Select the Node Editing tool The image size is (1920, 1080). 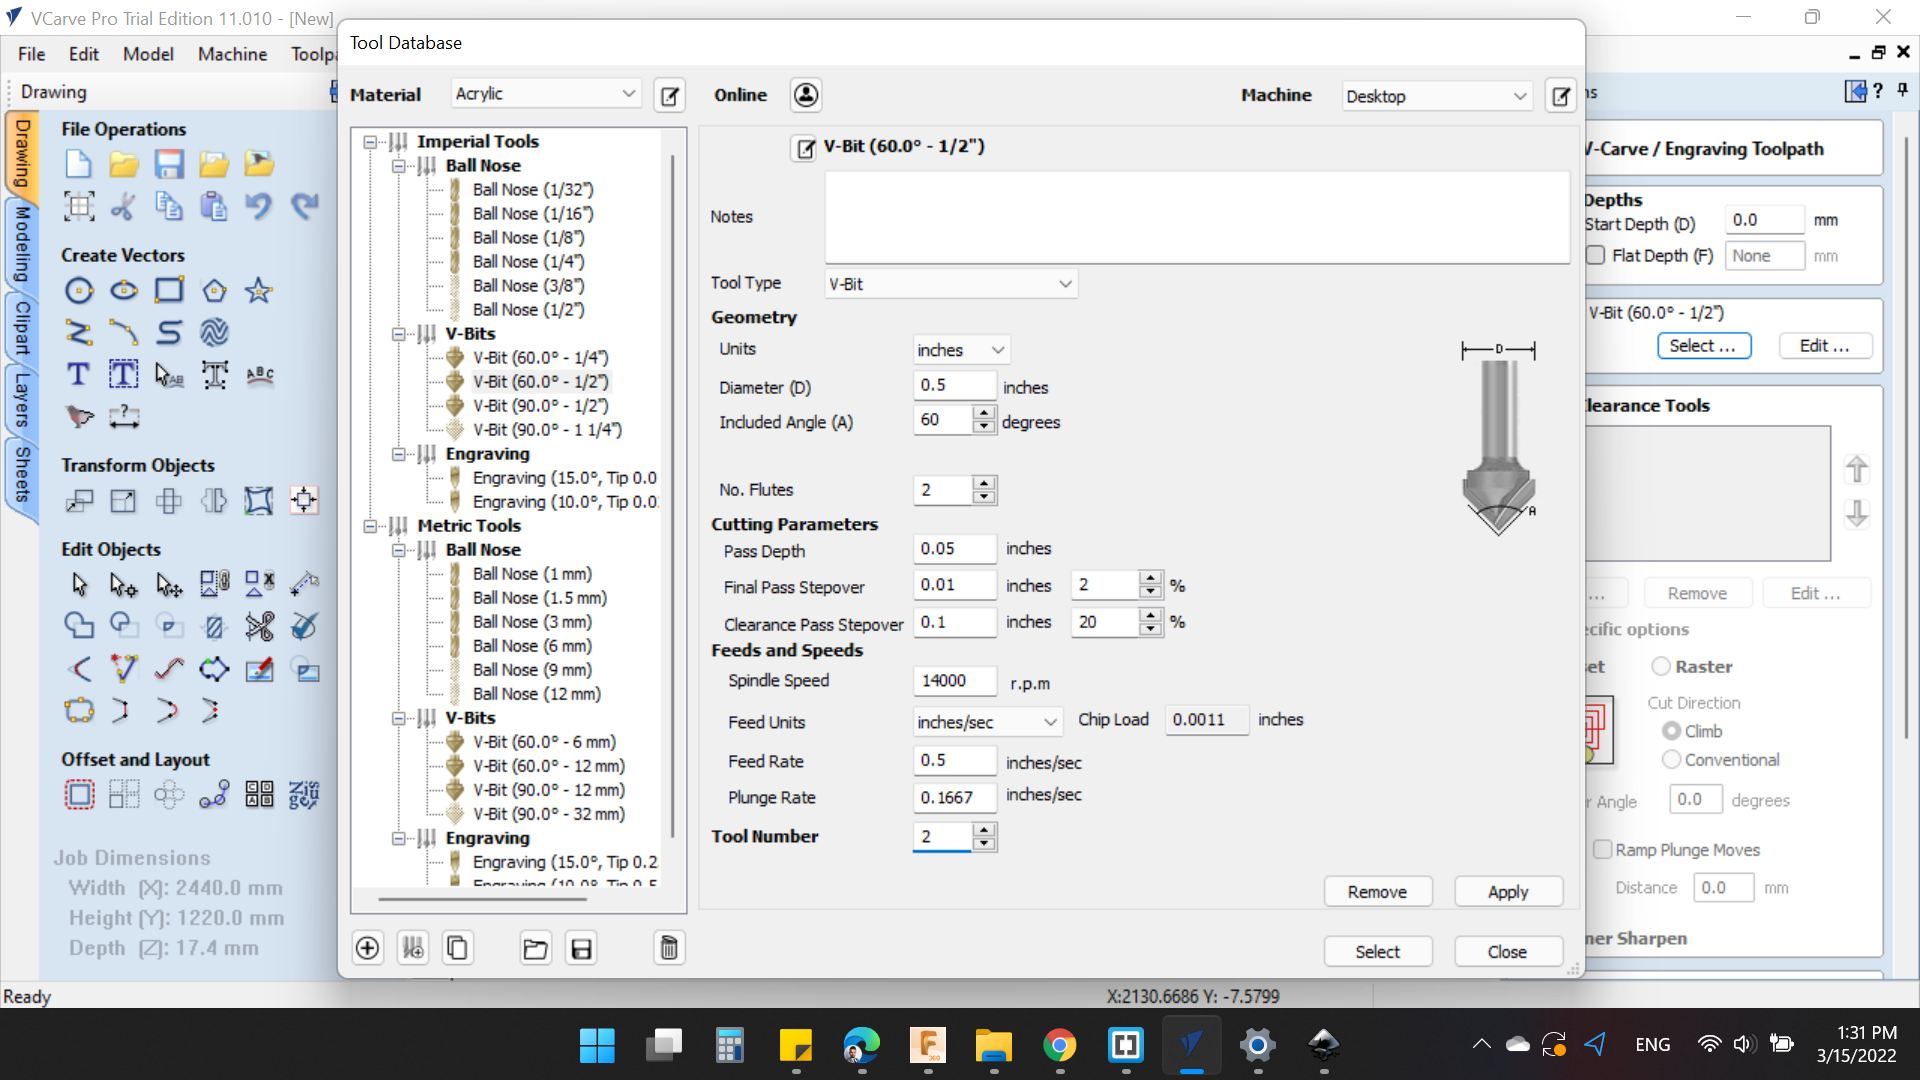pos(124,584)
